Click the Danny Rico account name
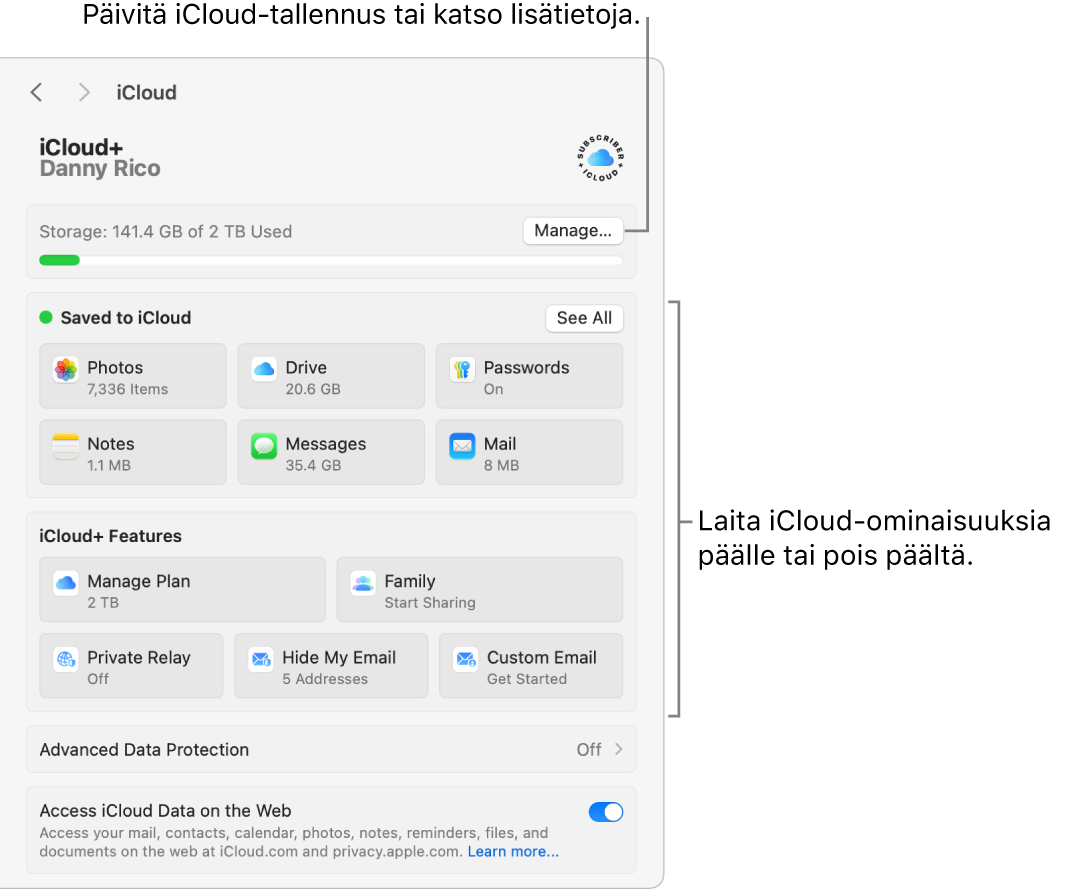Image resolution: width=1075 pixels, height=891 pixels. pos(100,169)
